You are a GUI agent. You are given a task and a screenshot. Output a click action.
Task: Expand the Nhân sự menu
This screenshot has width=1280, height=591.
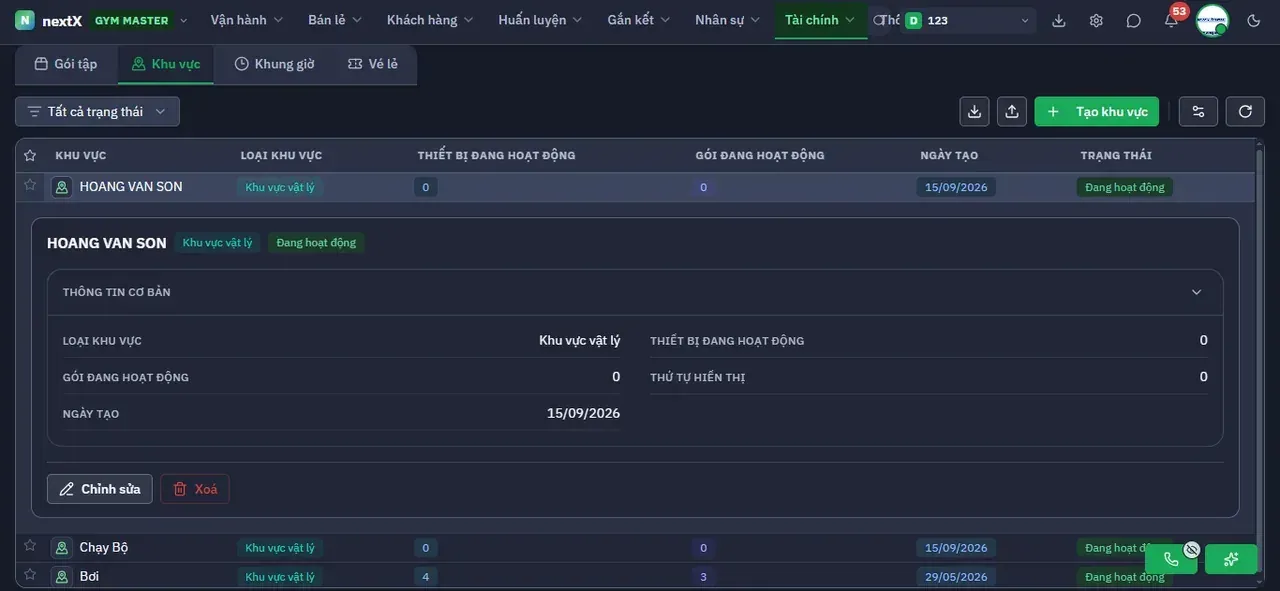tap(728, 20)
